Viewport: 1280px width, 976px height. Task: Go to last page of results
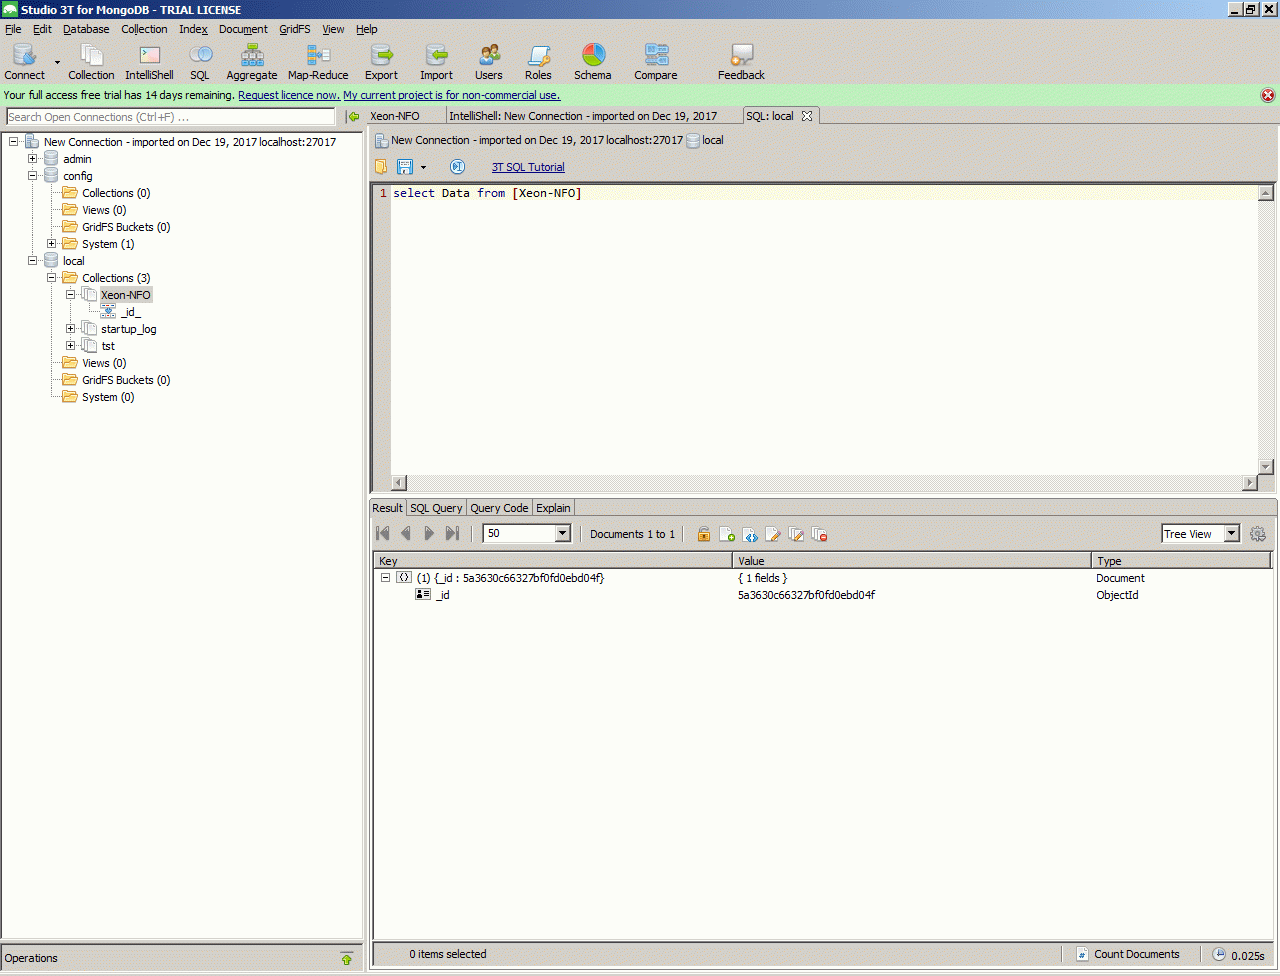[x=452, y=534]
